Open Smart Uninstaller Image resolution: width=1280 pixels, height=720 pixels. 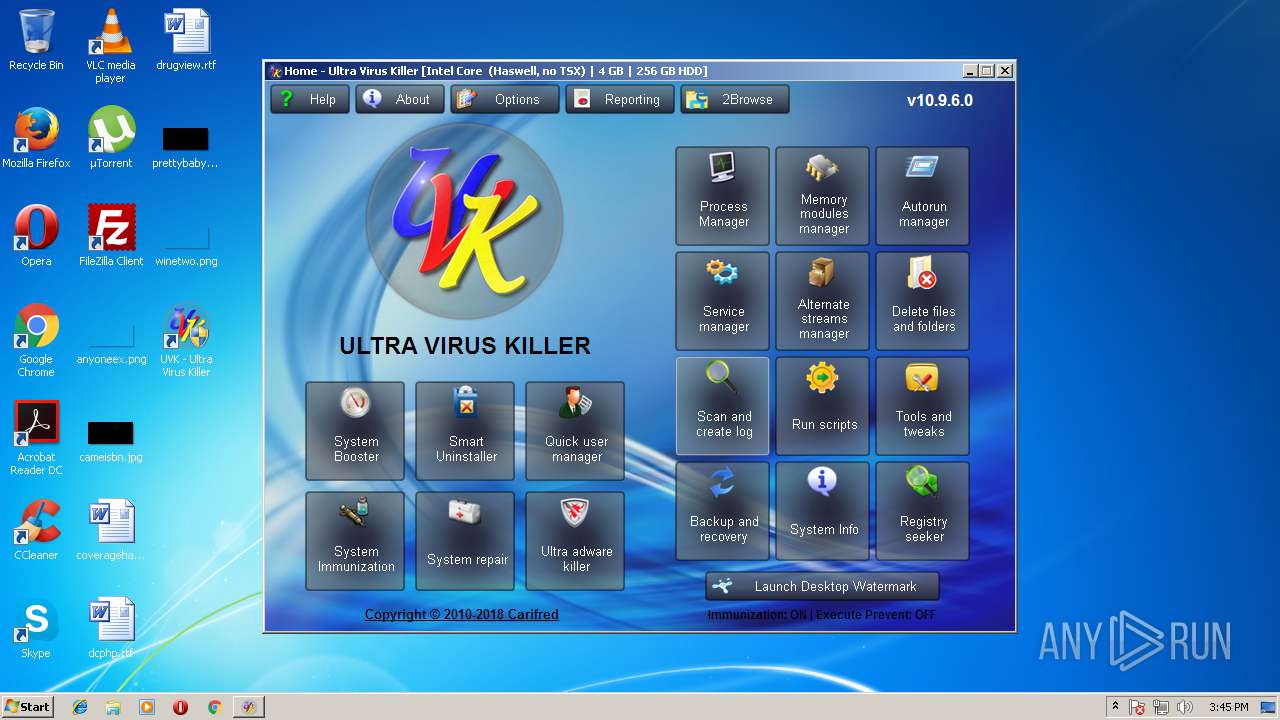(465, 431)
